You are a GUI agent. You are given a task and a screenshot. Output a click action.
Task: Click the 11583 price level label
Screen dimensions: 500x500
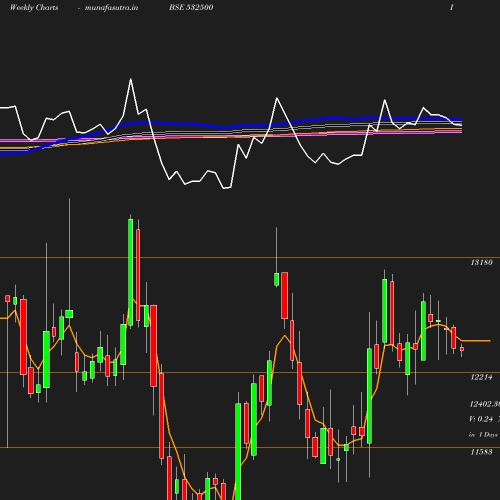pyautogui.click(x=481, y=452)
